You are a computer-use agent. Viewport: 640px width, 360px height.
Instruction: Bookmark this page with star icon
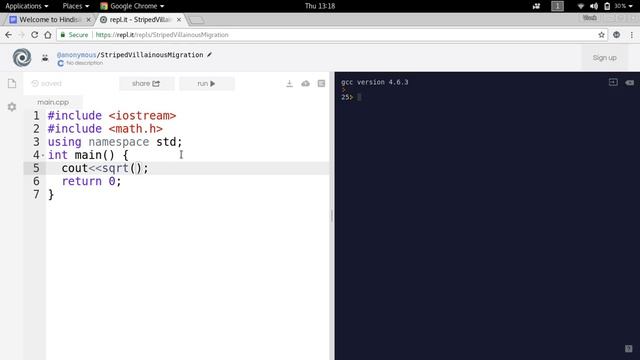601,35
